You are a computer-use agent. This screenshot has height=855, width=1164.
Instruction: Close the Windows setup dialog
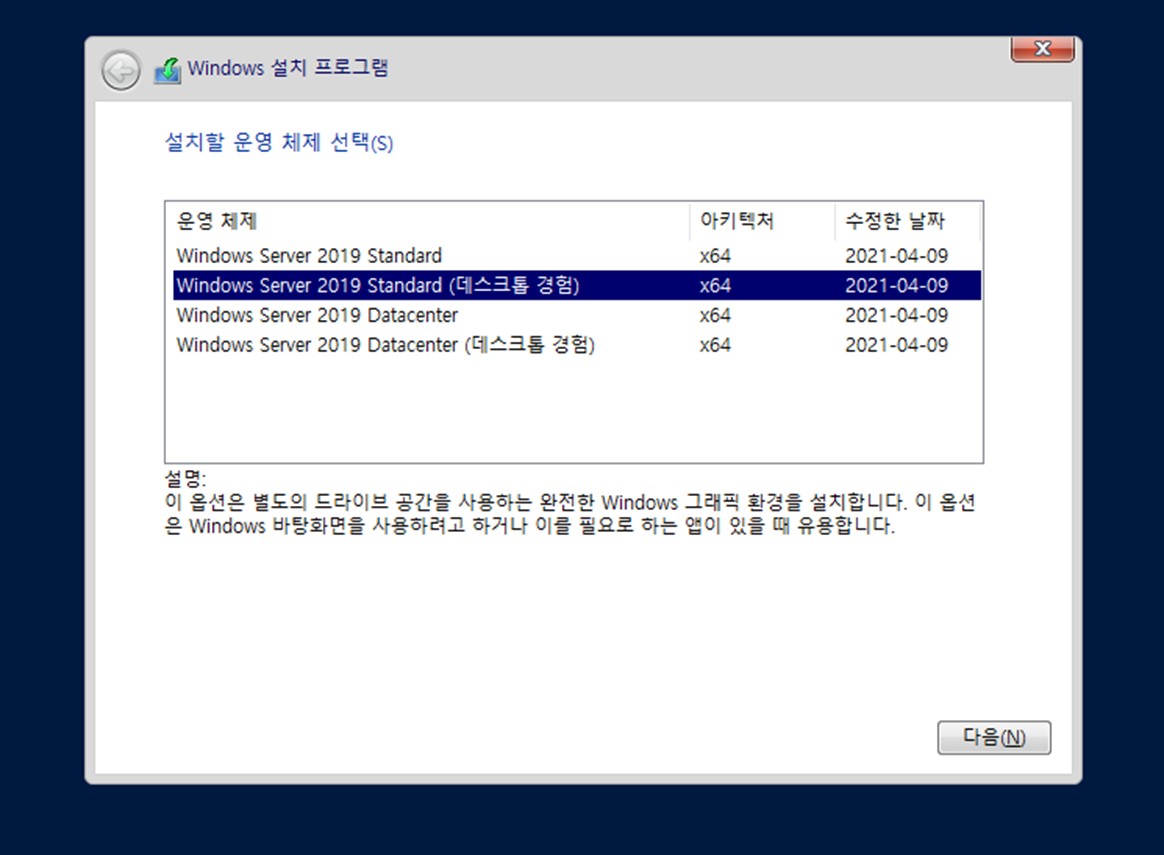click(1042, 49)
